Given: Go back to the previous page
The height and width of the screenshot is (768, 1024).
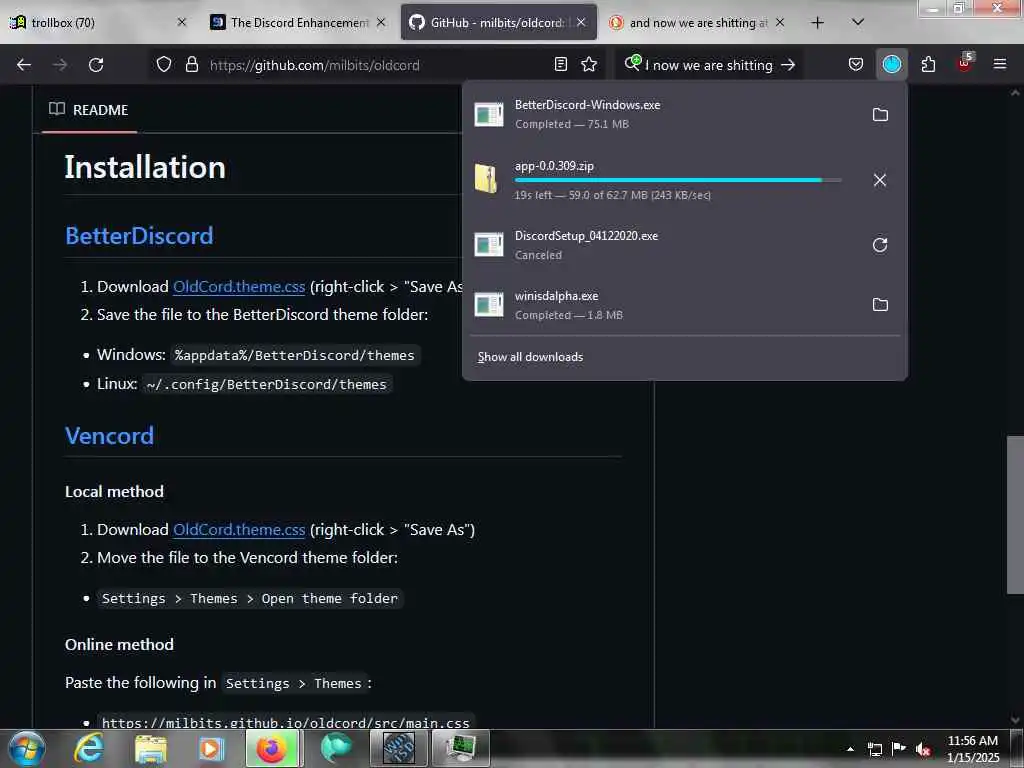Looking at the screenshot, I should tap(24, 65).
